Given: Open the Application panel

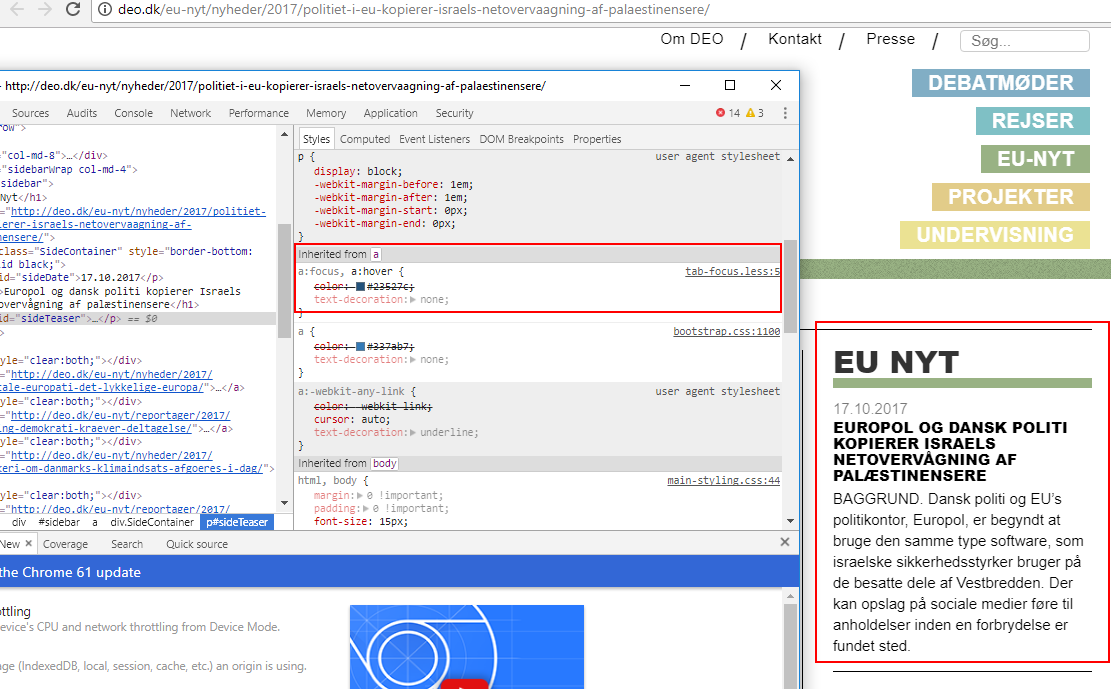Looking at the screenshot, I should tap(390, 113).
